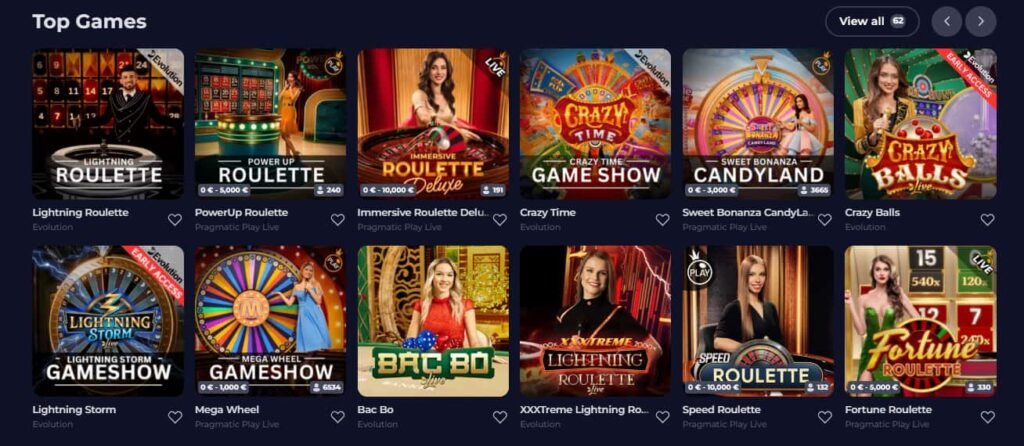Favorite Fortune Roulette with heart
The height and width of the screenshot is (446, 1024).
point(987,417)
